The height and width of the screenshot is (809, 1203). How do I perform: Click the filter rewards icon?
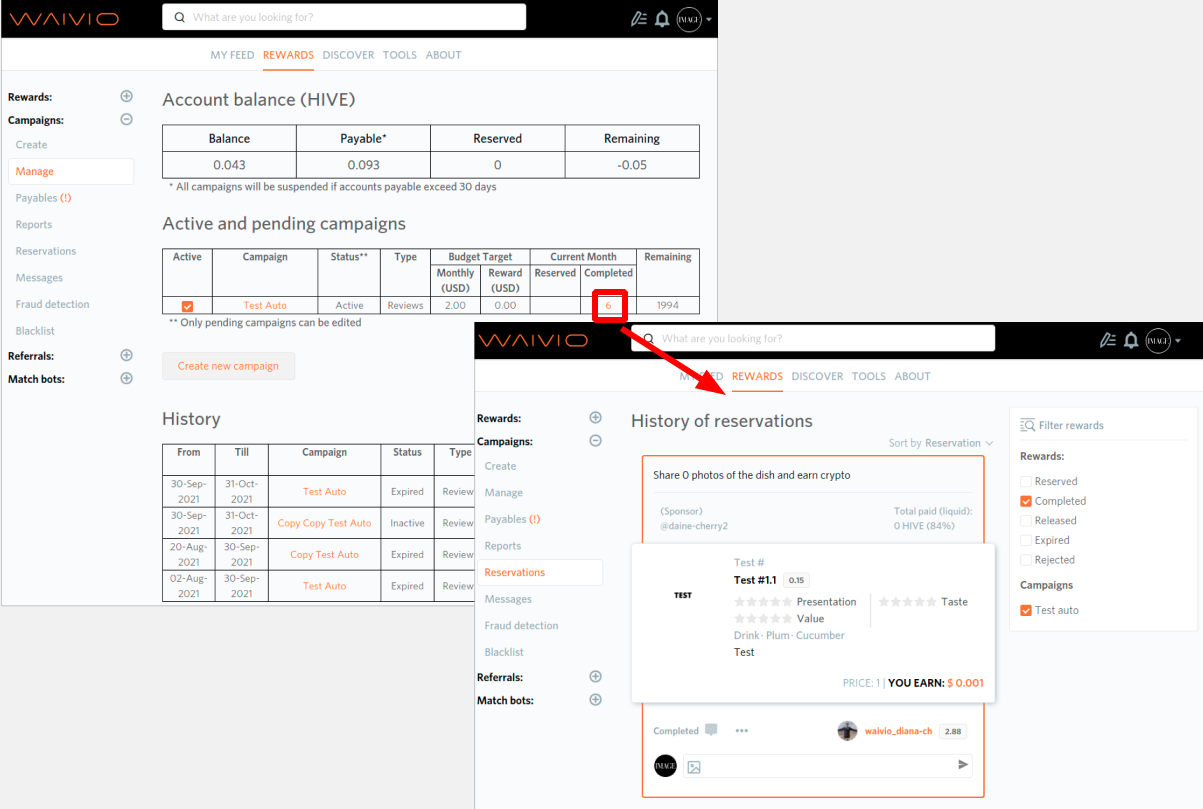[x=1027, y=425]
